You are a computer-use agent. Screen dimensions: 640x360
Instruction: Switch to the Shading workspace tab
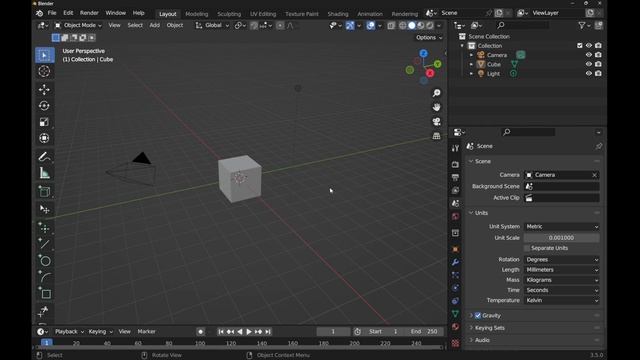(x=338, y=14)
